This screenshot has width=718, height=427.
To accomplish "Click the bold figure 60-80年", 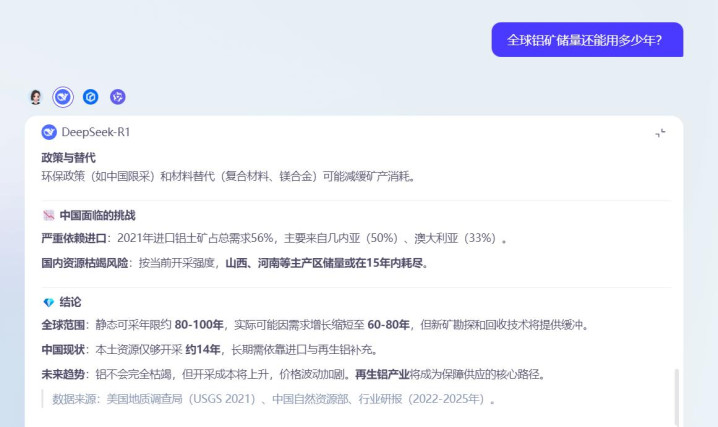I will [x=388, y=325].
